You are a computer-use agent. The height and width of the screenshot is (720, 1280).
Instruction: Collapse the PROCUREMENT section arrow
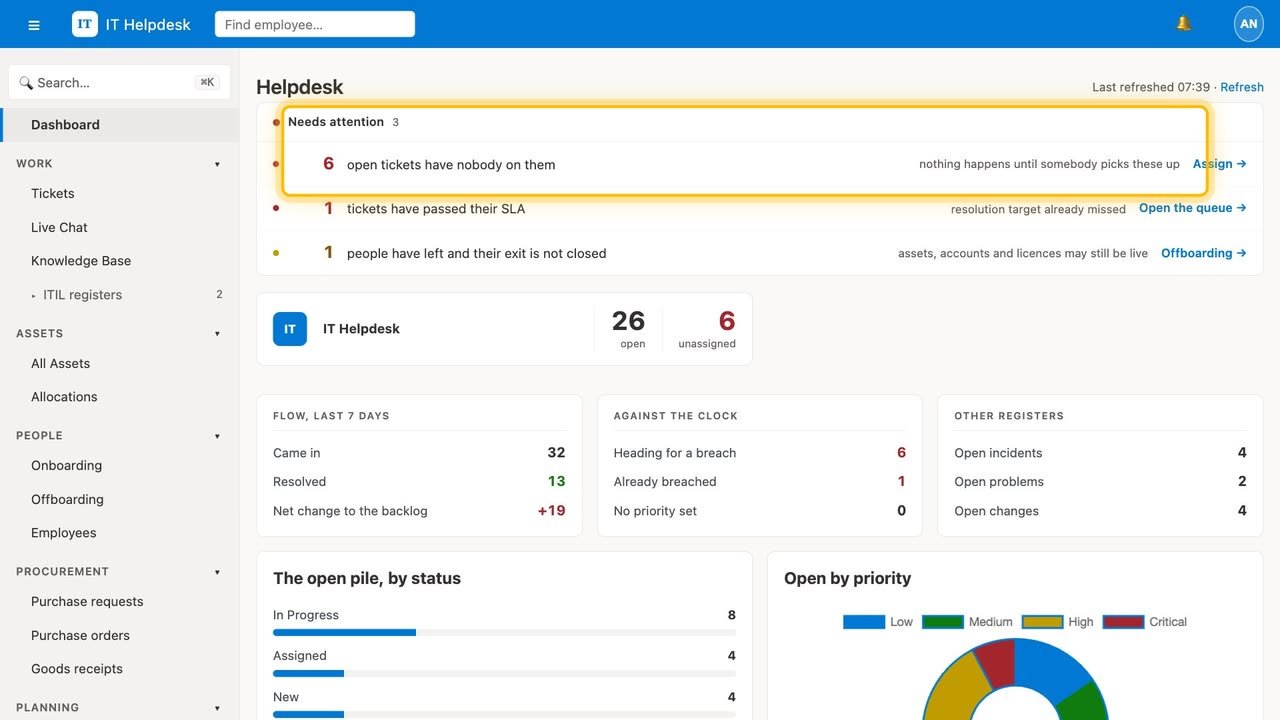pyautogui.click(x=217, y=572)
